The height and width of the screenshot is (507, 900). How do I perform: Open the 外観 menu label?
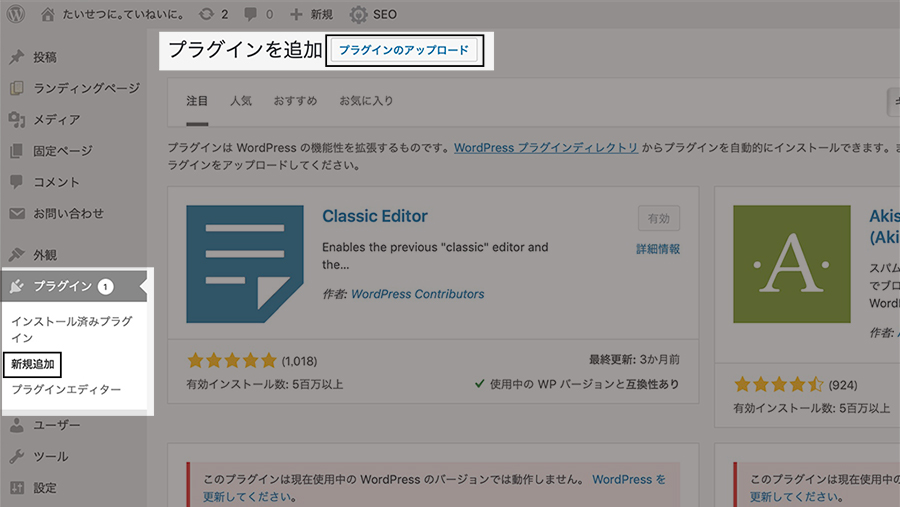point(45,254)
